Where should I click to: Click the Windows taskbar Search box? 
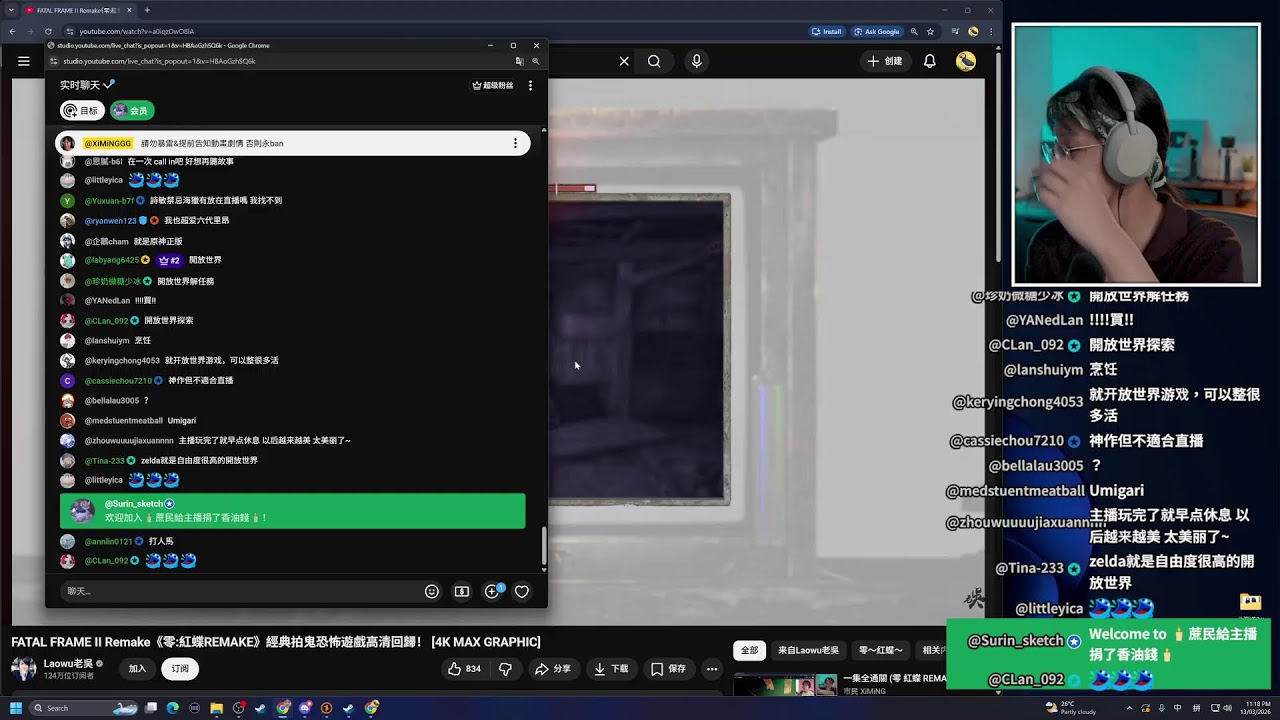point(84,708)
